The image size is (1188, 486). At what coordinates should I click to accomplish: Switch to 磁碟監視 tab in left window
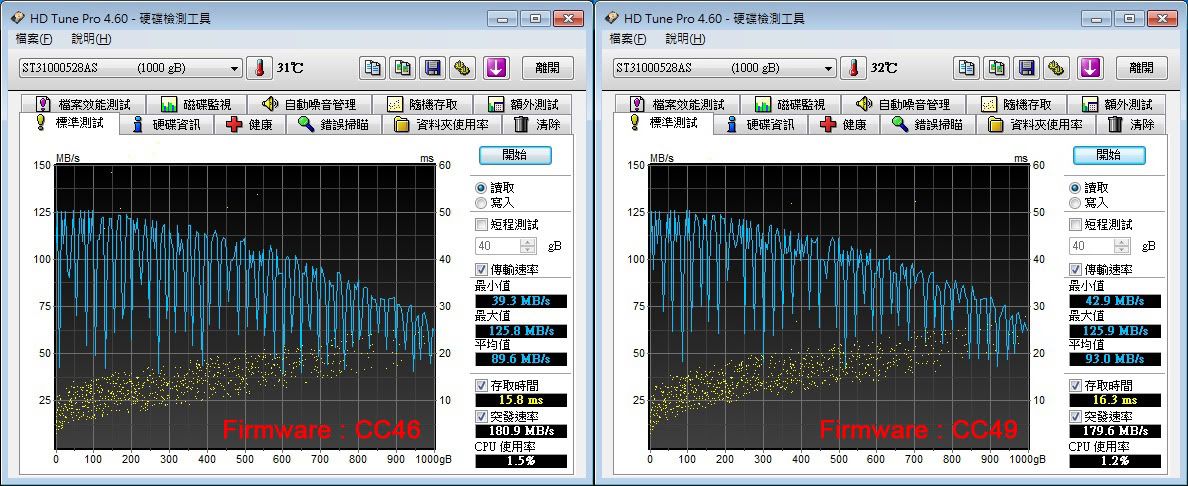195,104
